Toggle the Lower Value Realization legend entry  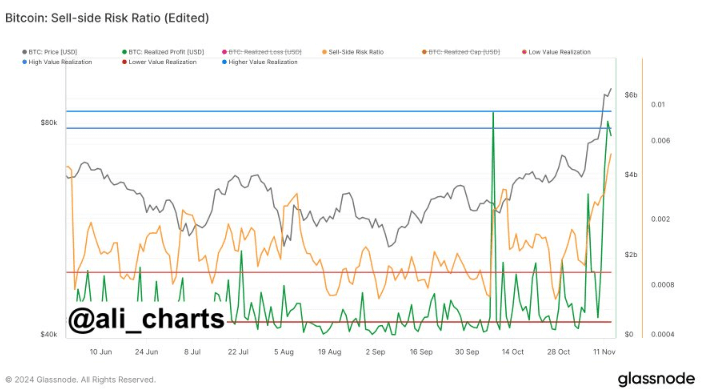(159, 62)
